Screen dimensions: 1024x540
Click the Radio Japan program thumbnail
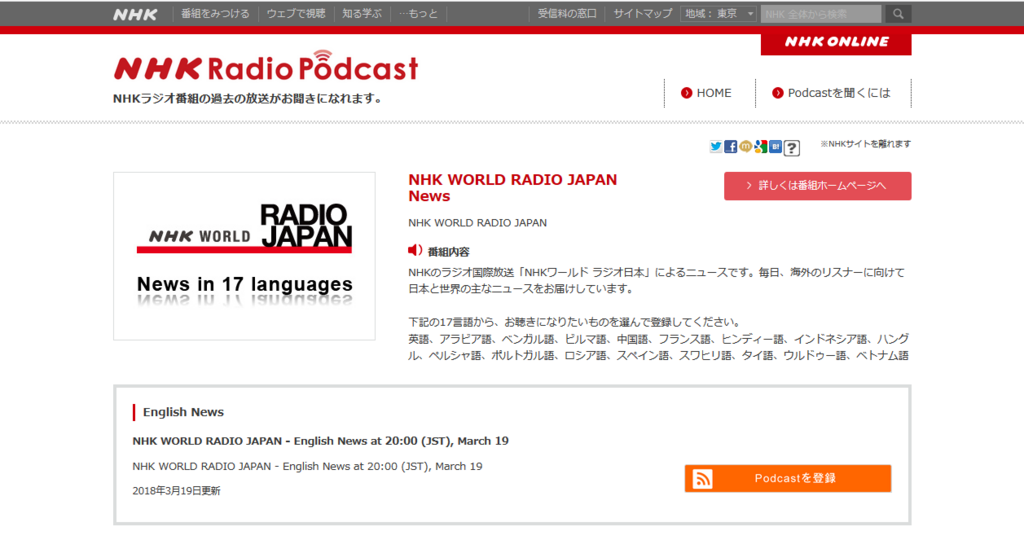click(x=244, y=256)
